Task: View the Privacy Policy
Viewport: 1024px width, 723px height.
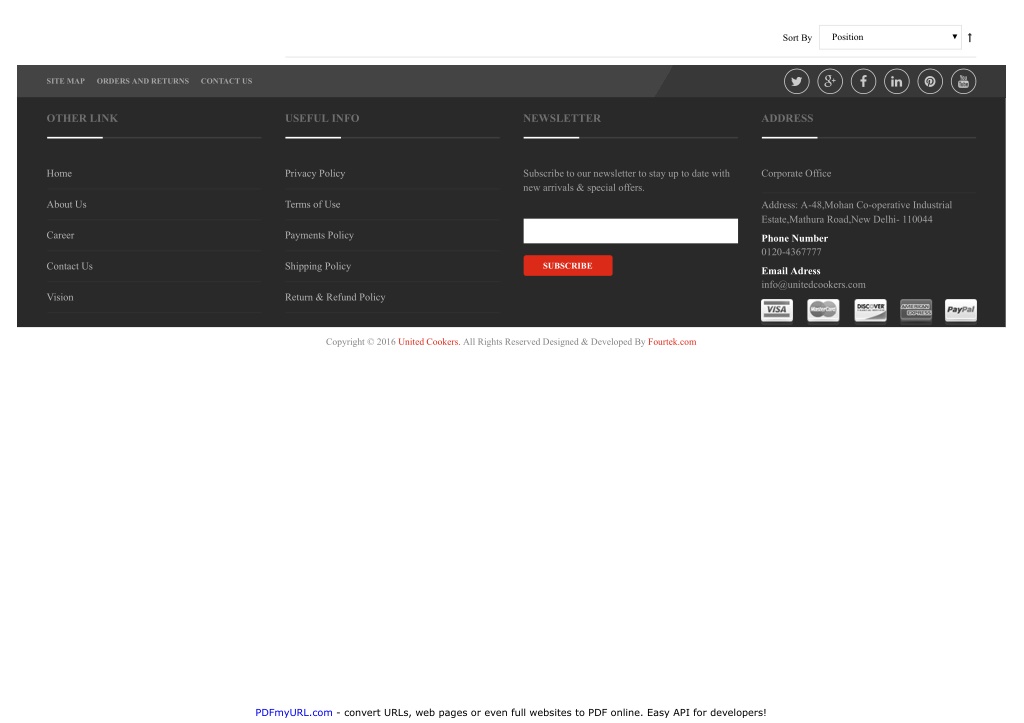Action: click(x=315, y=173)
